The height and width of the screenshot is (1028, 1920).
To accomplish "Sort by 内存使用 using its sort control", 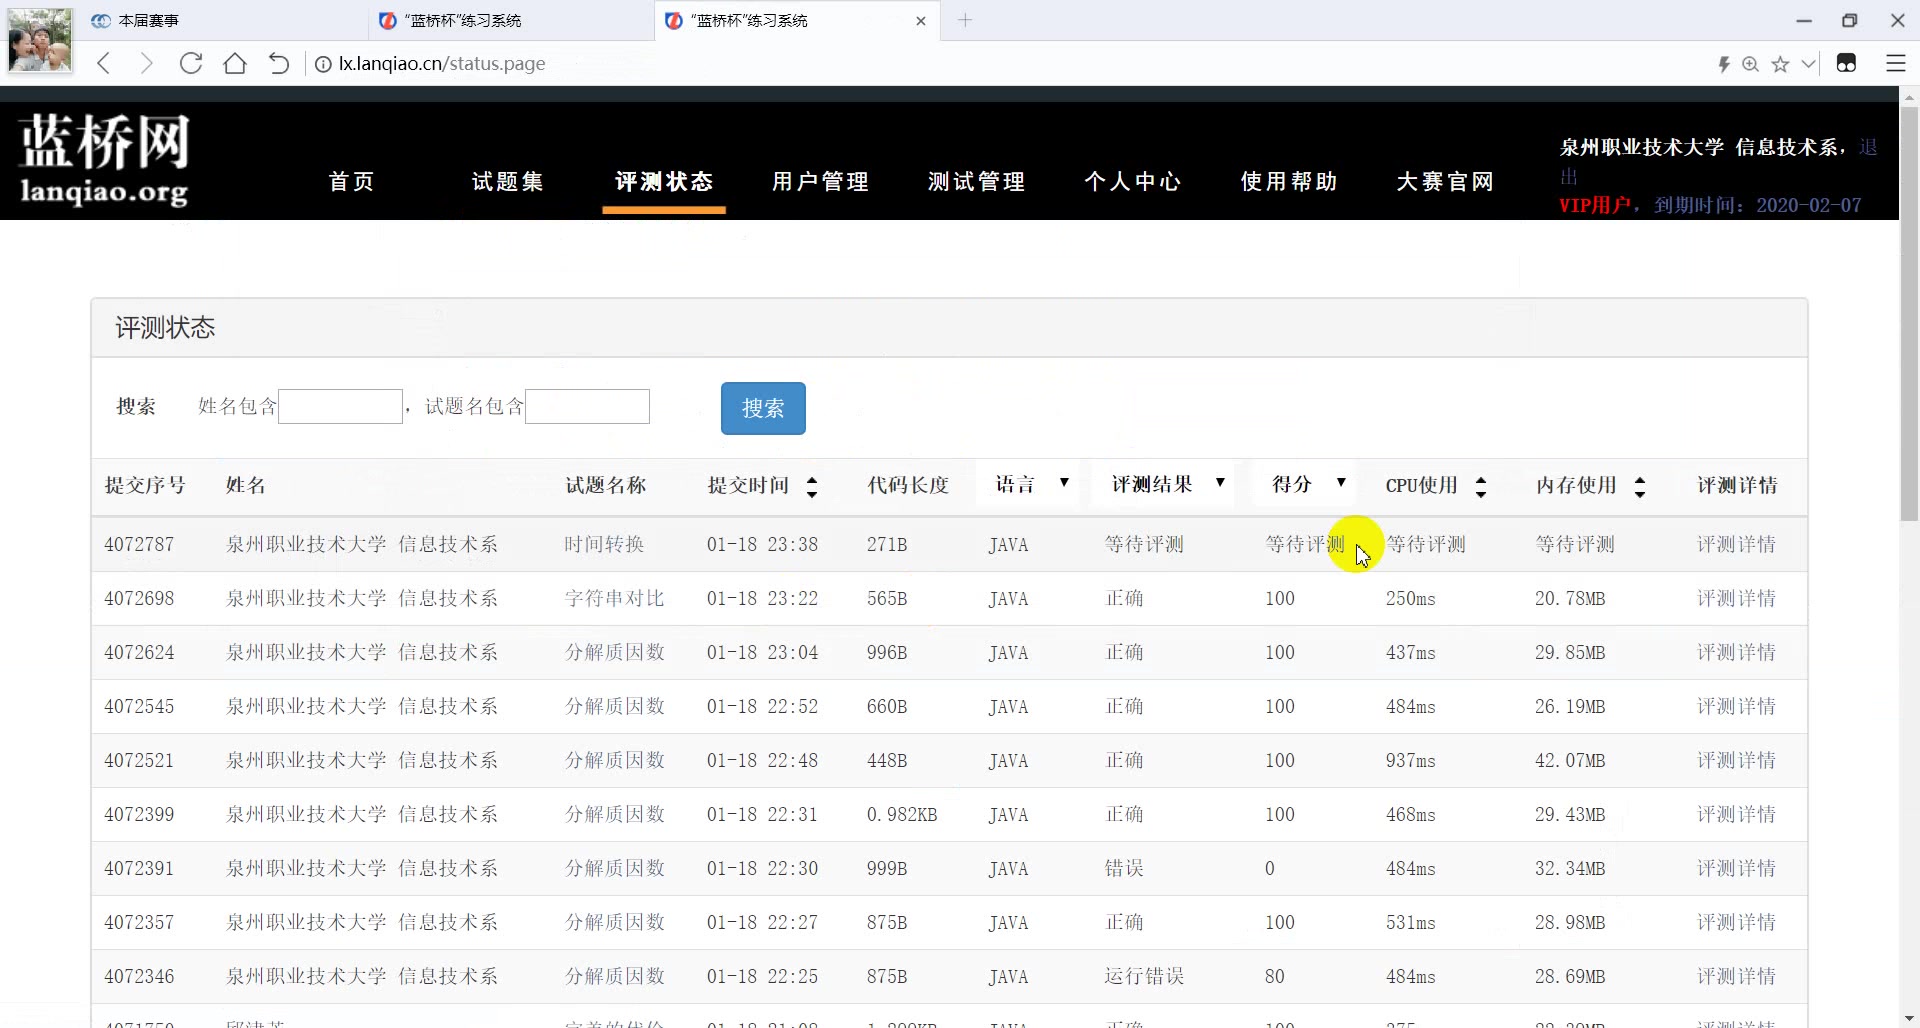I will 1640,486.
